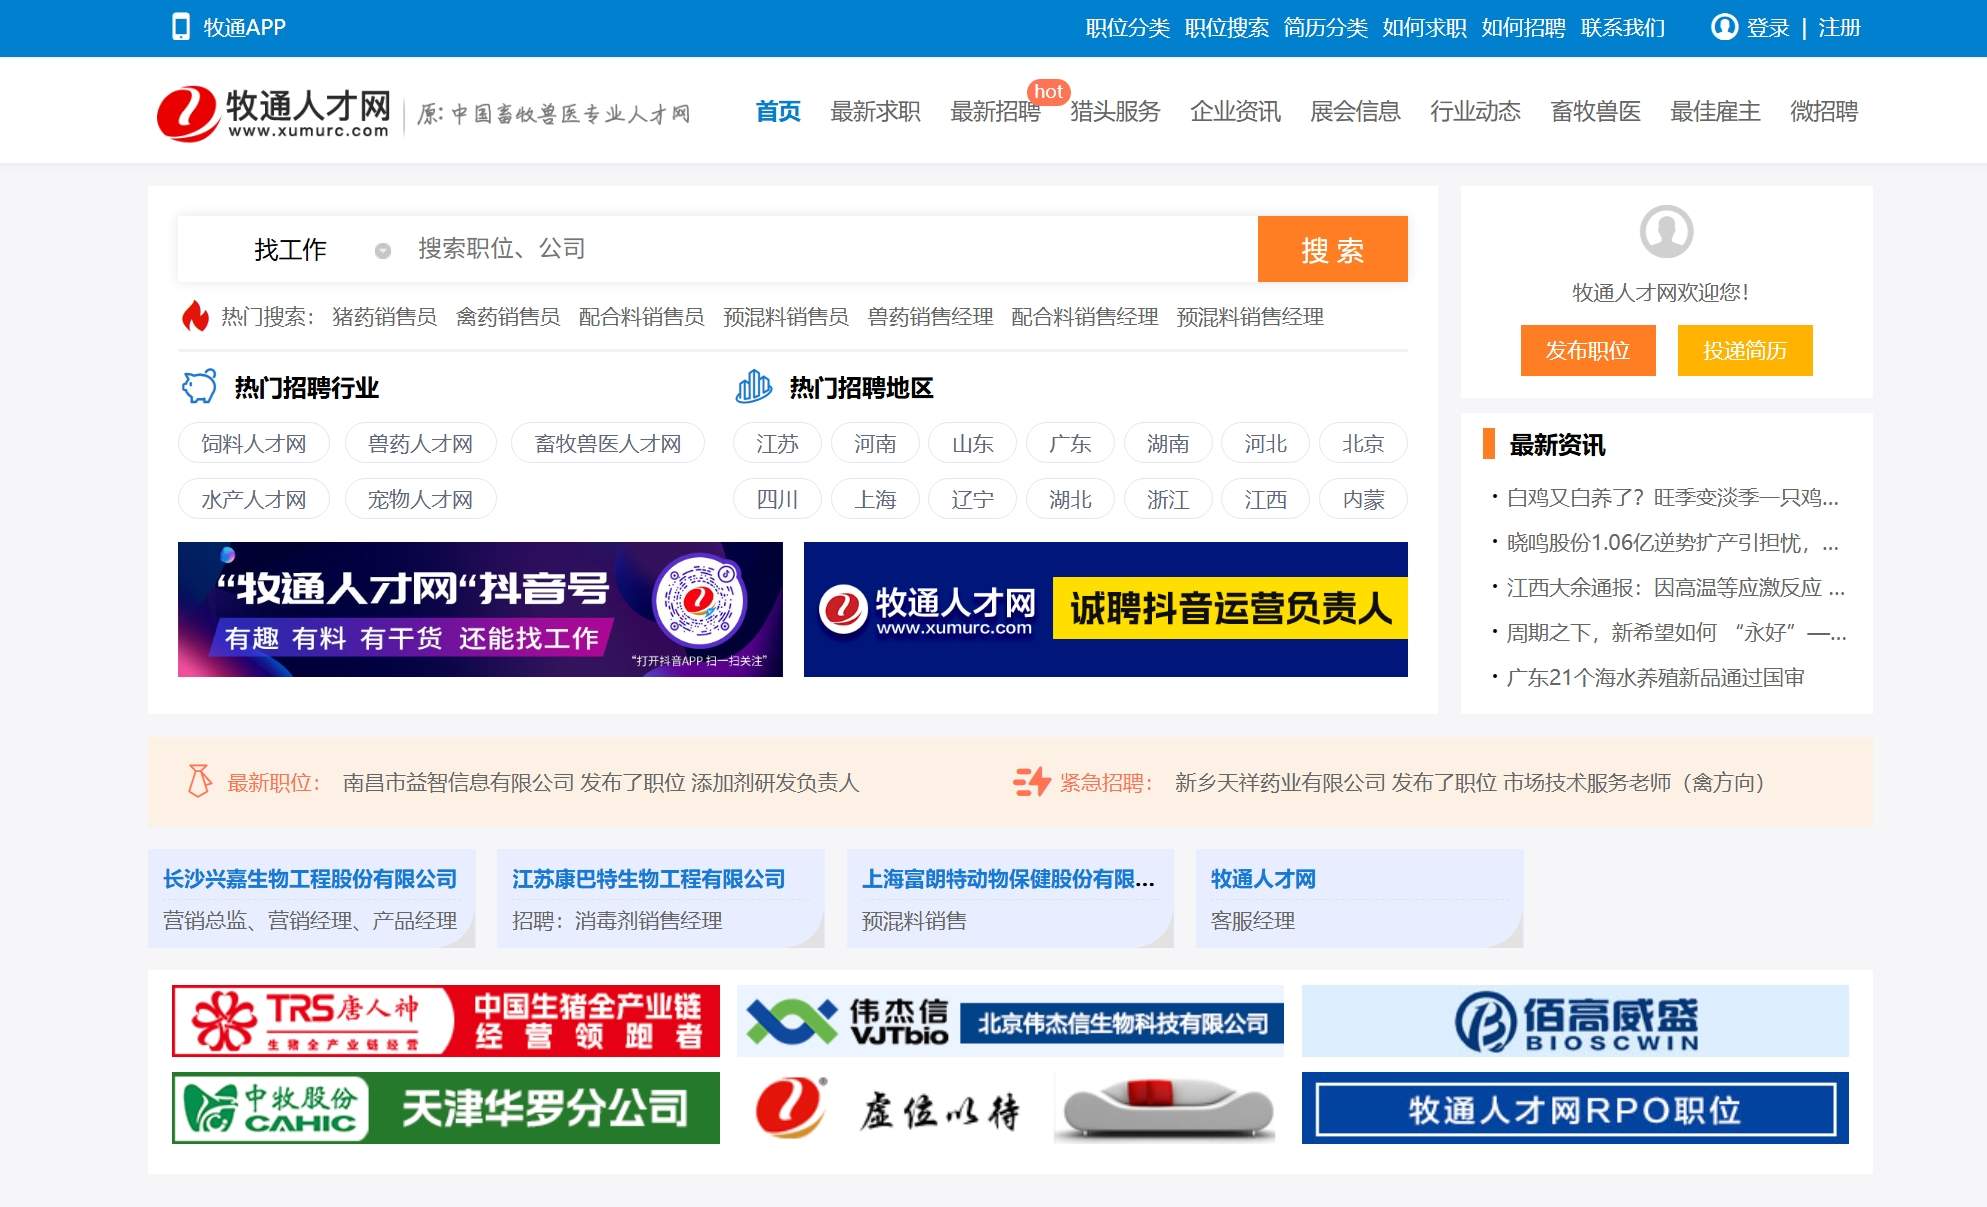Open the 牧通人才网 抖音号 banner
This screenshot has width=1987, height=1207.
480,609
